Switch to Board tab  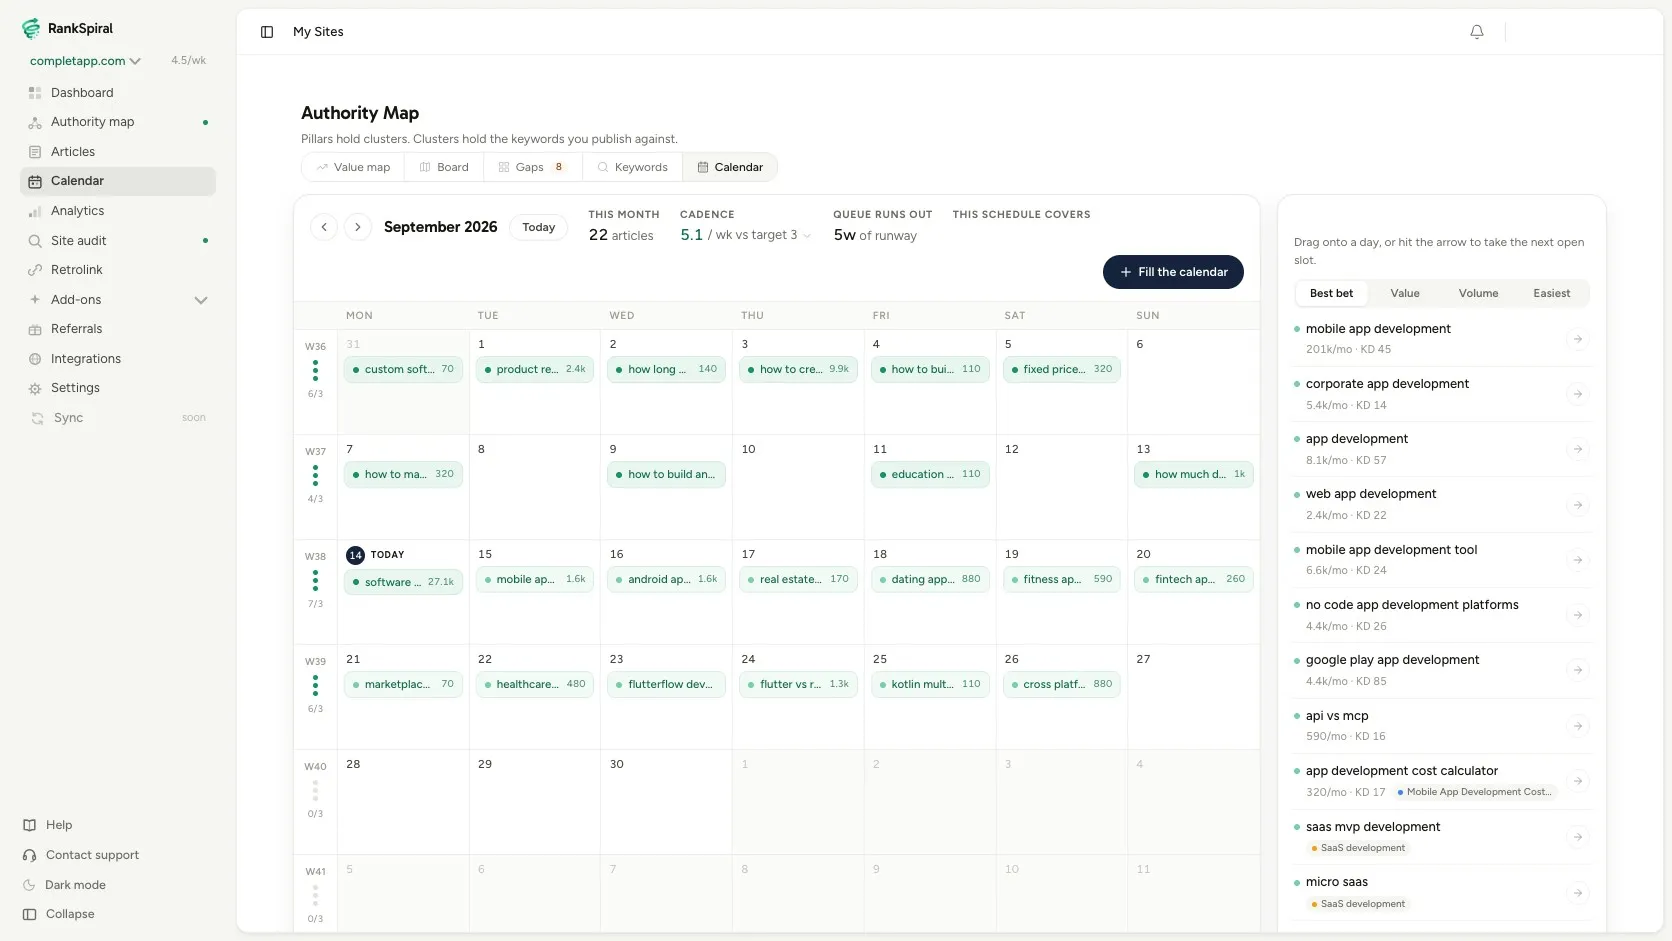[x=444, y=167]
